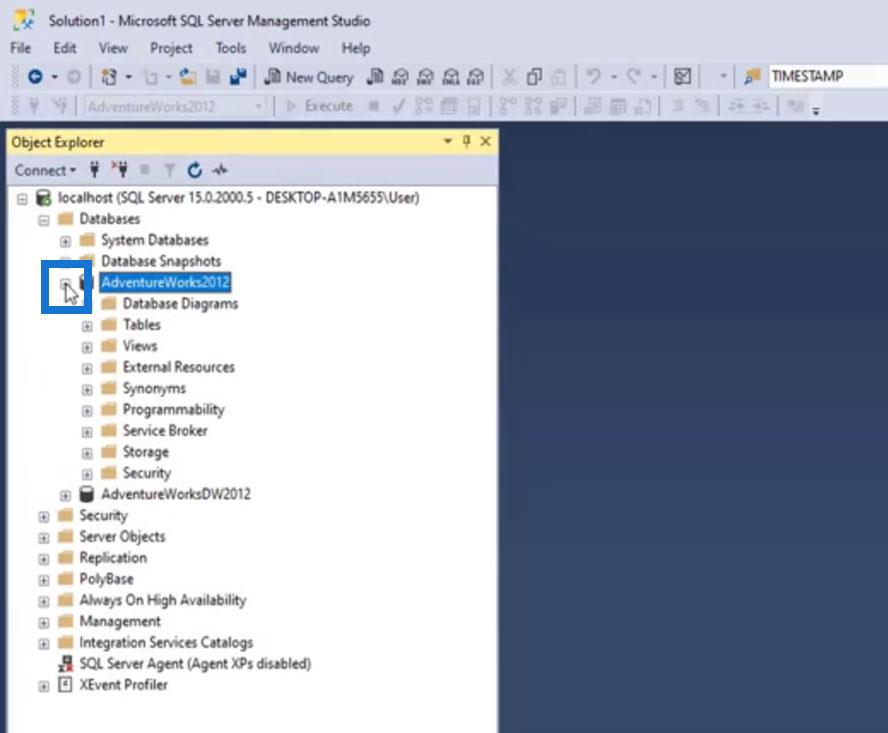Open the Connect dropdown in Object Explorer
888x733 pixels.
tap(45, 170)
